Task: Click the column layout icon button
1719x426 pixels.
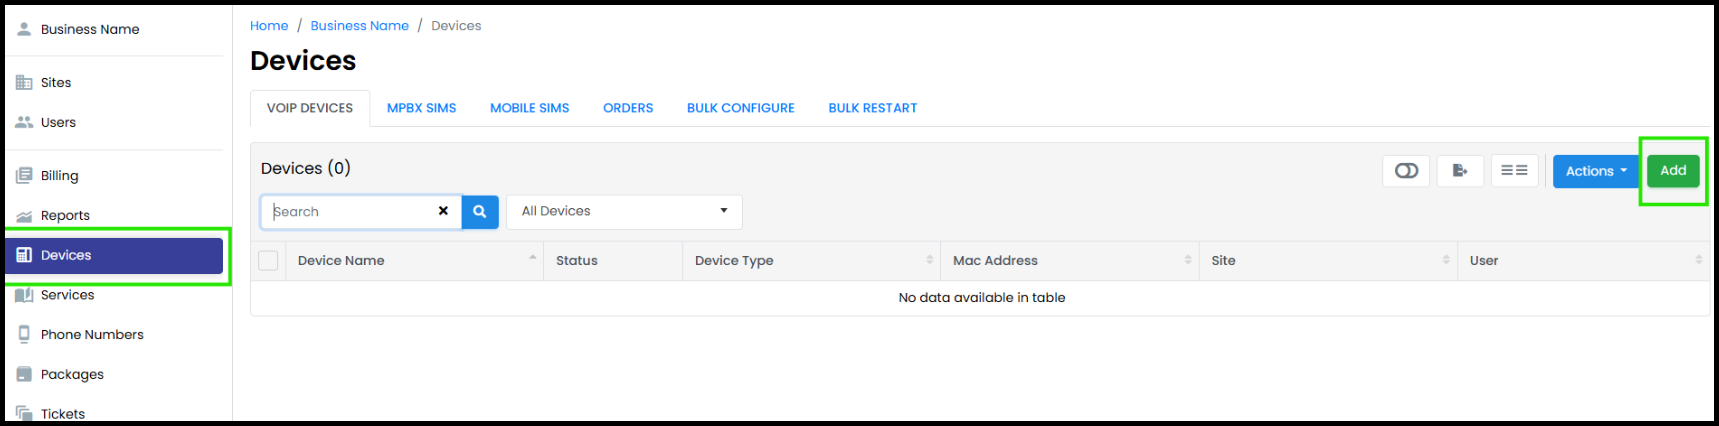Action: (1514, 171)
